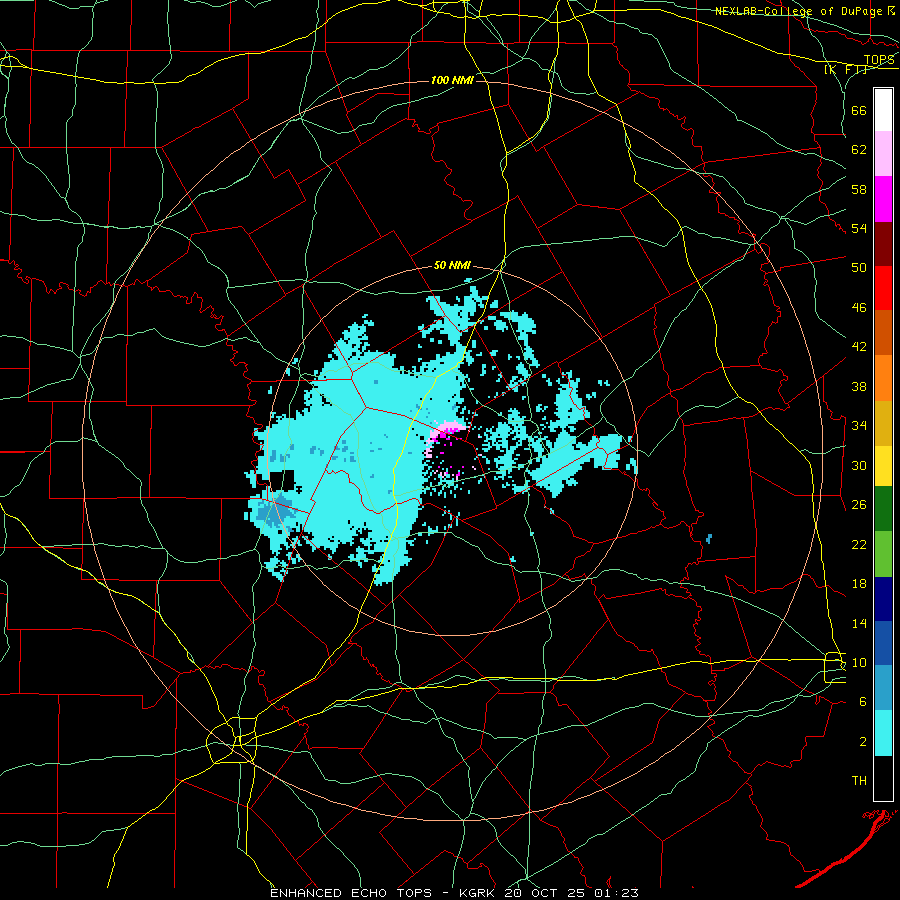Click the 26 value on the legend
The image size is (900, 900).
click(x=859, y=505)
